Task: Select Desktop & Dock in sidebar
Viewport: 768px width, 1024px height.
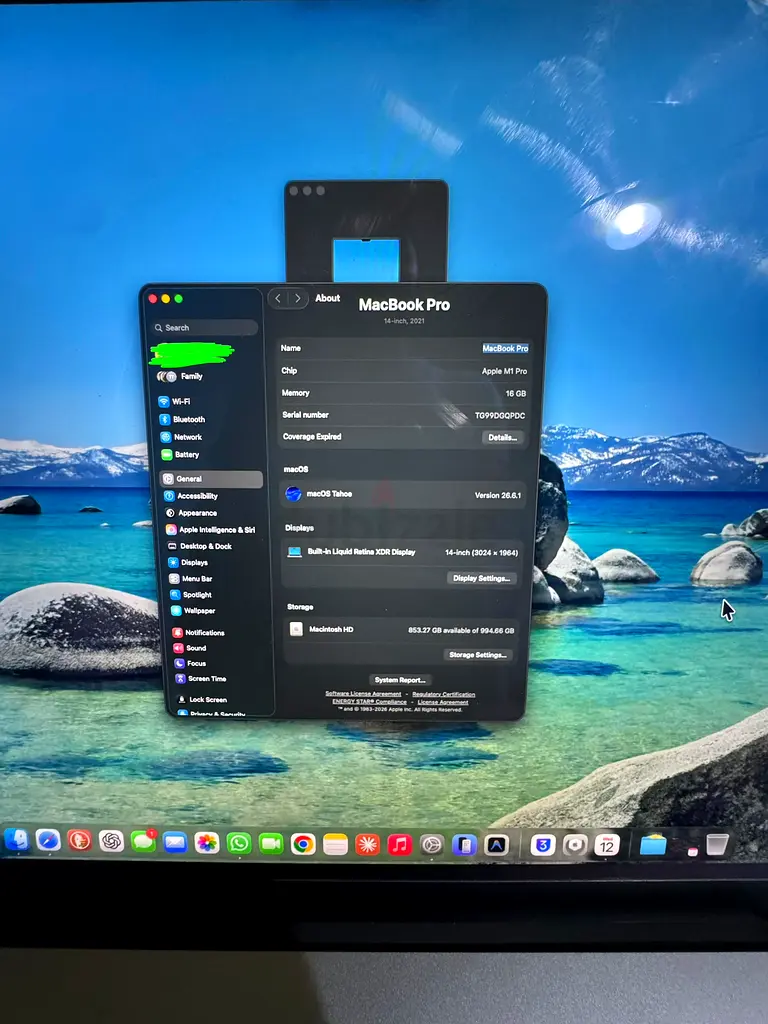Action: click(200, 546)
